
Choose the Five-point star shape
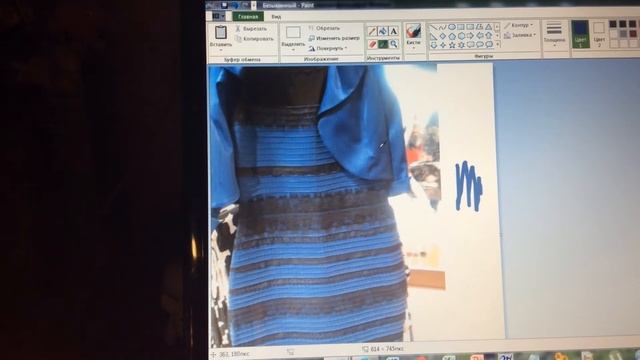pyautogui.click(x=452, y=45)
